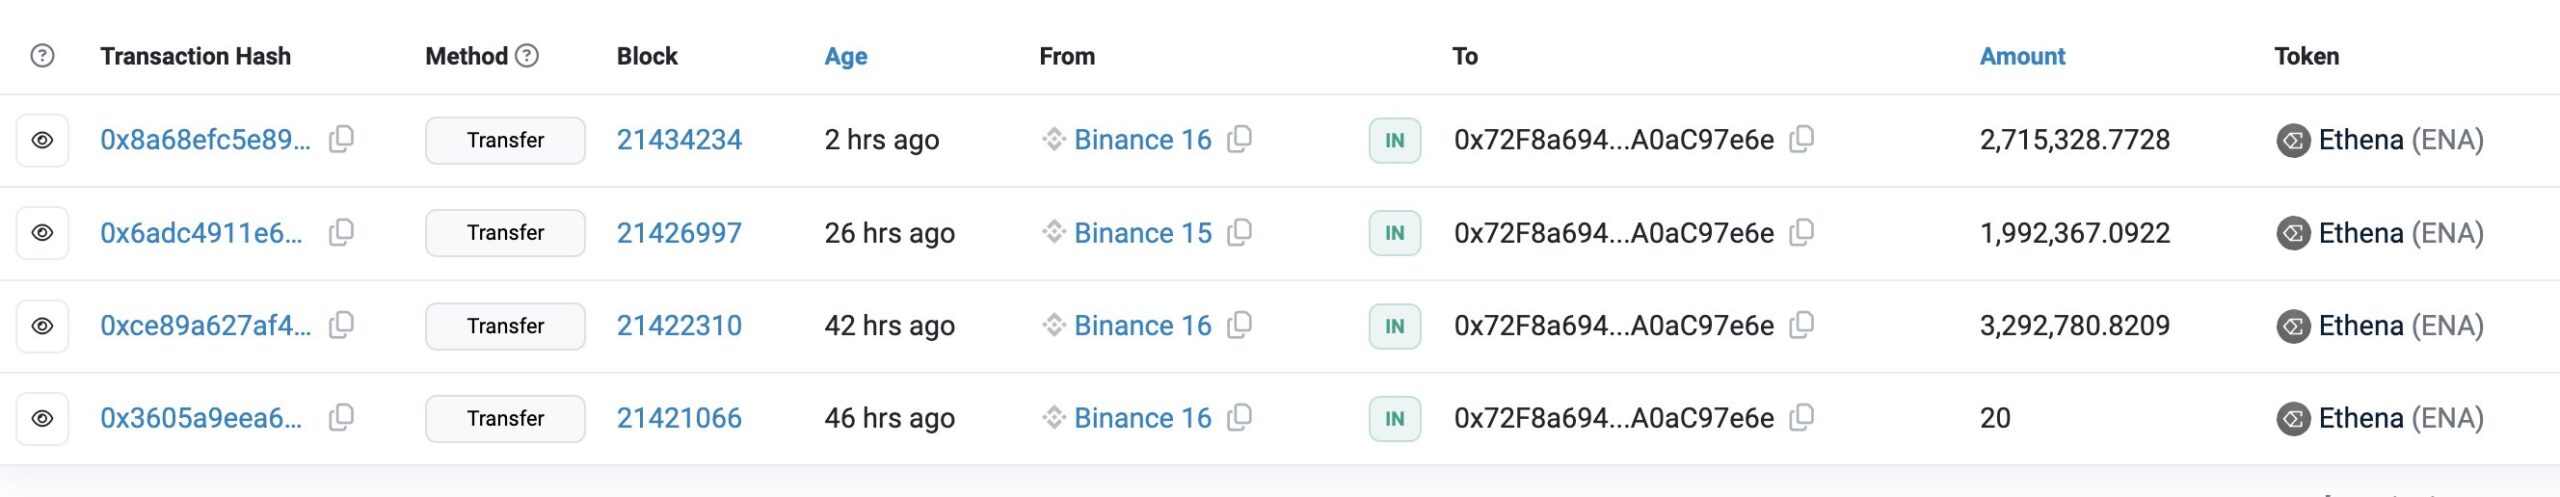Open block 21426997
This screenshot has width=2560, height=497.
679,233
